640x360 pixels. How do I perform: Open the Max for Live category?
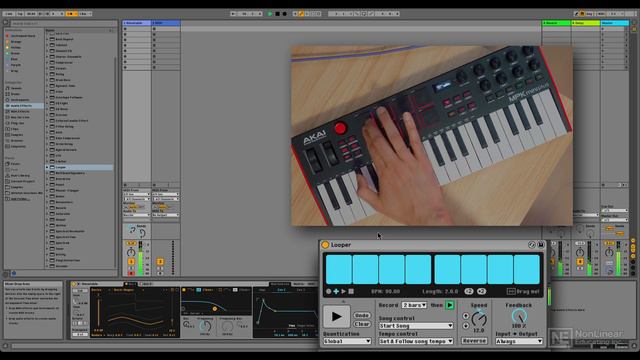19,117
